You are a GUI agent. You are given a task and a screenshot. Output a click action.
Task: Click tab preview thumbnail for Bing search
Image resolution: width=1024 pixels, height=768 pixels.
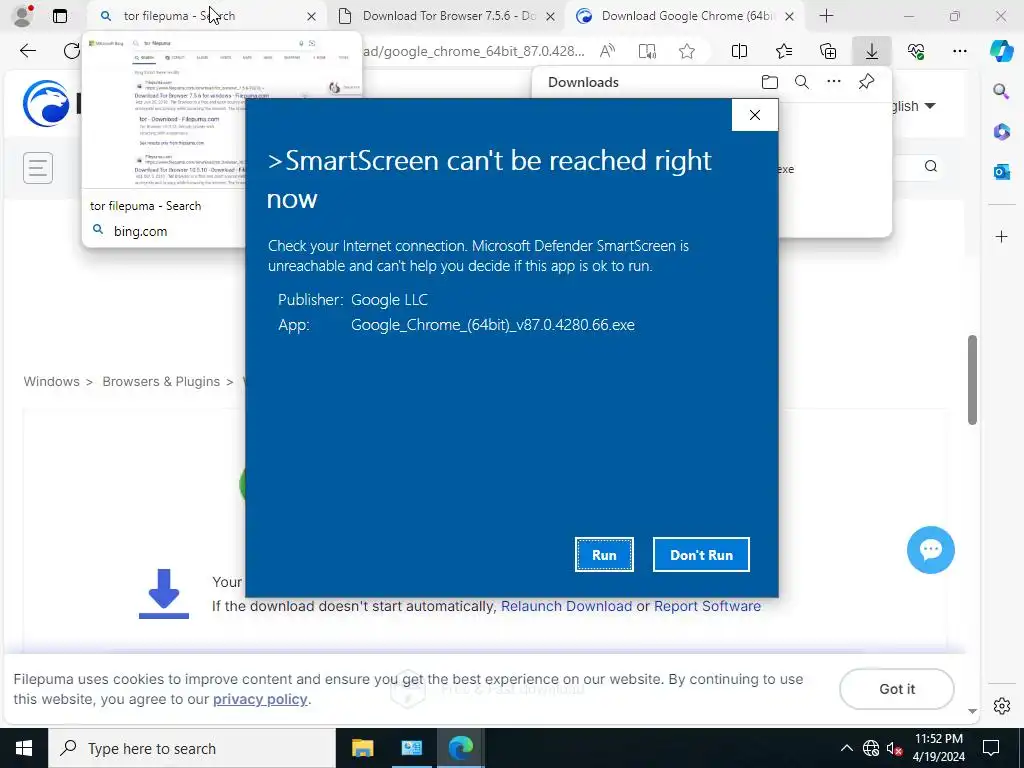click(222, 112)
